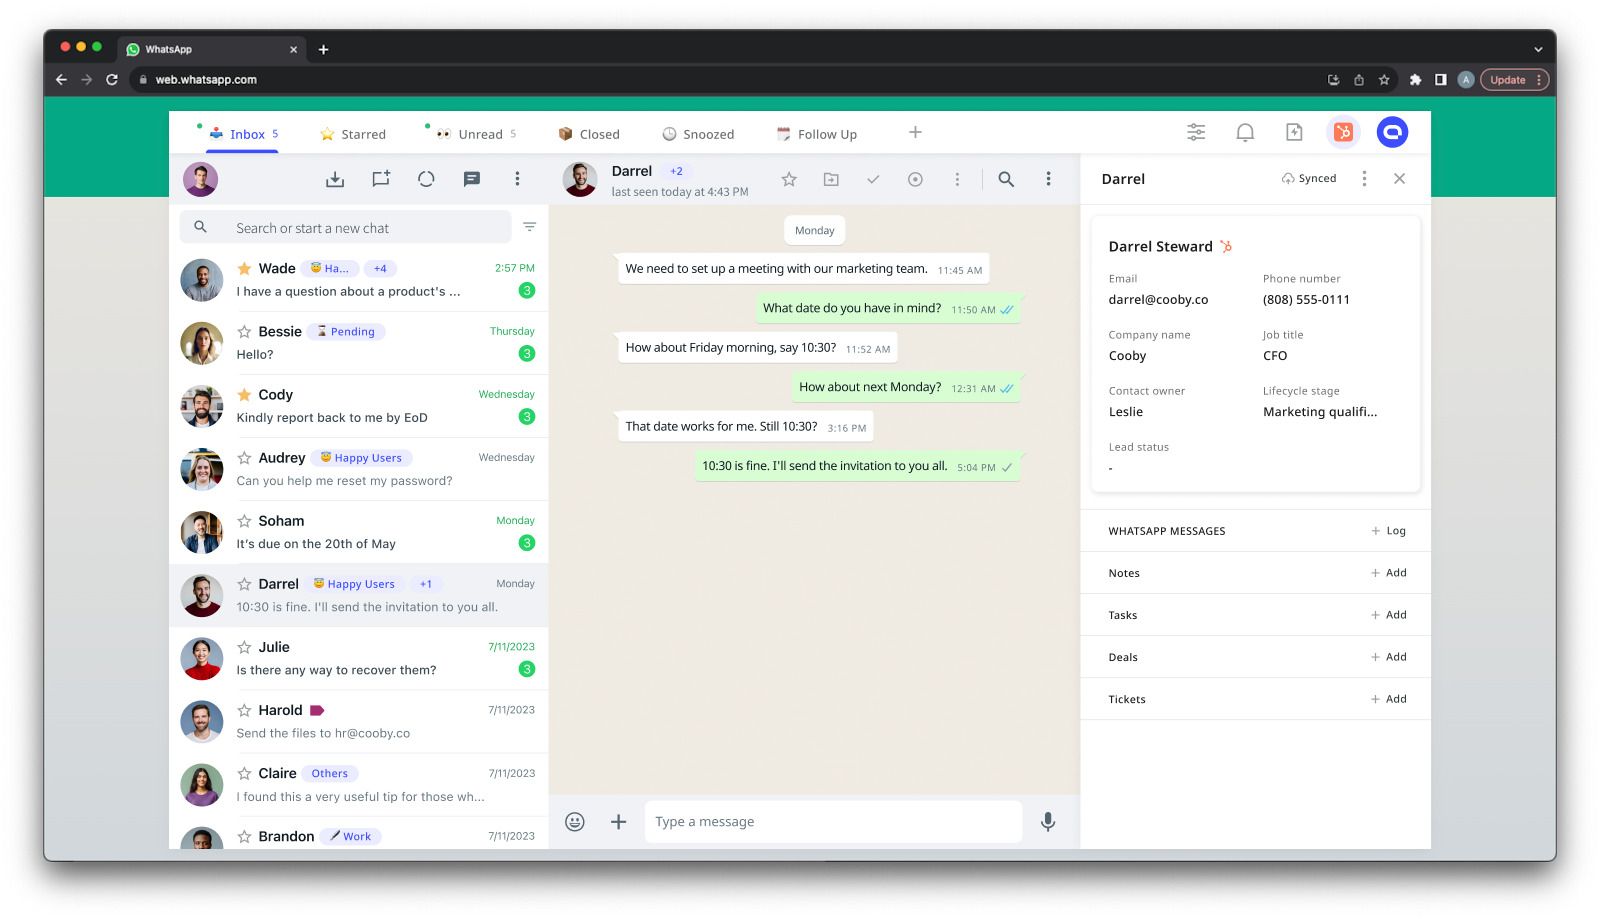
Task: Star the Bessie chat
Action: click(244, 331)
